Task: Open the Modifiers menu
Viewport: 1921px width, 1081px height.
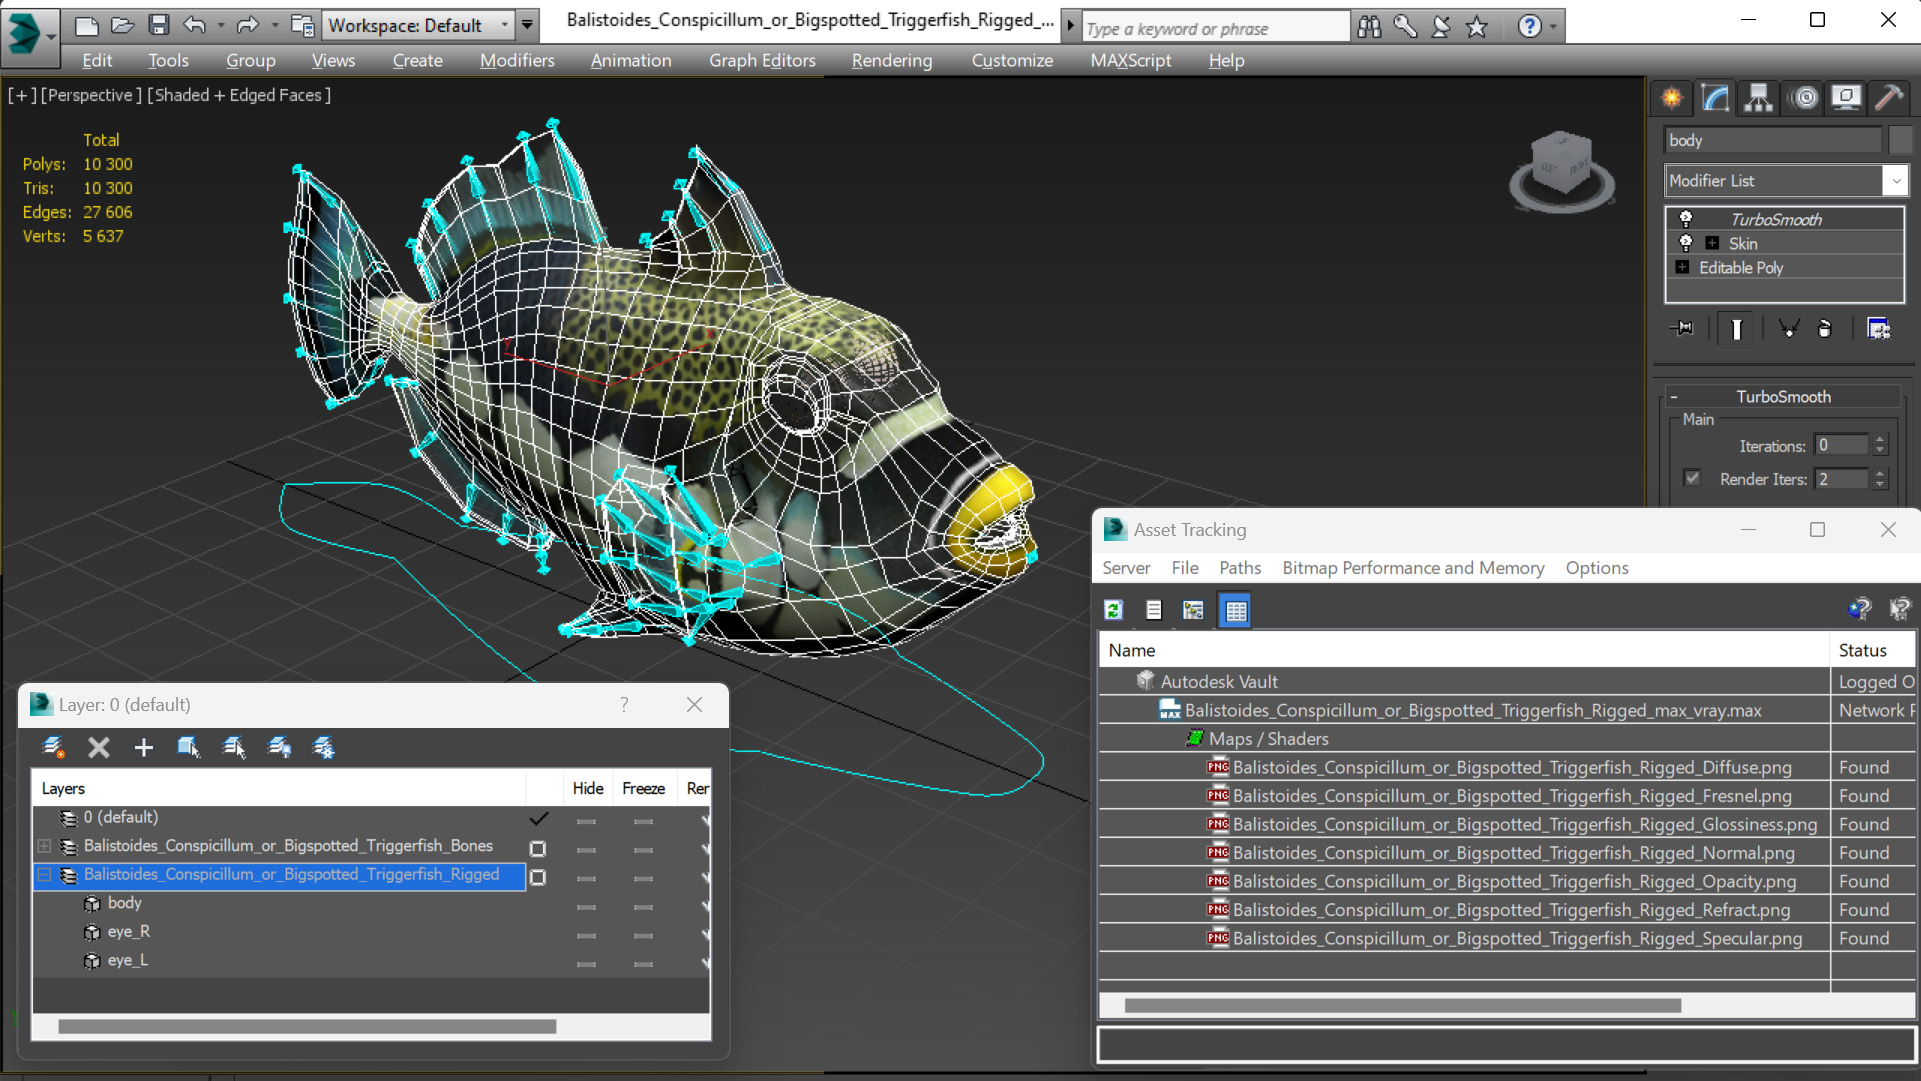Action: pos(516,60)
